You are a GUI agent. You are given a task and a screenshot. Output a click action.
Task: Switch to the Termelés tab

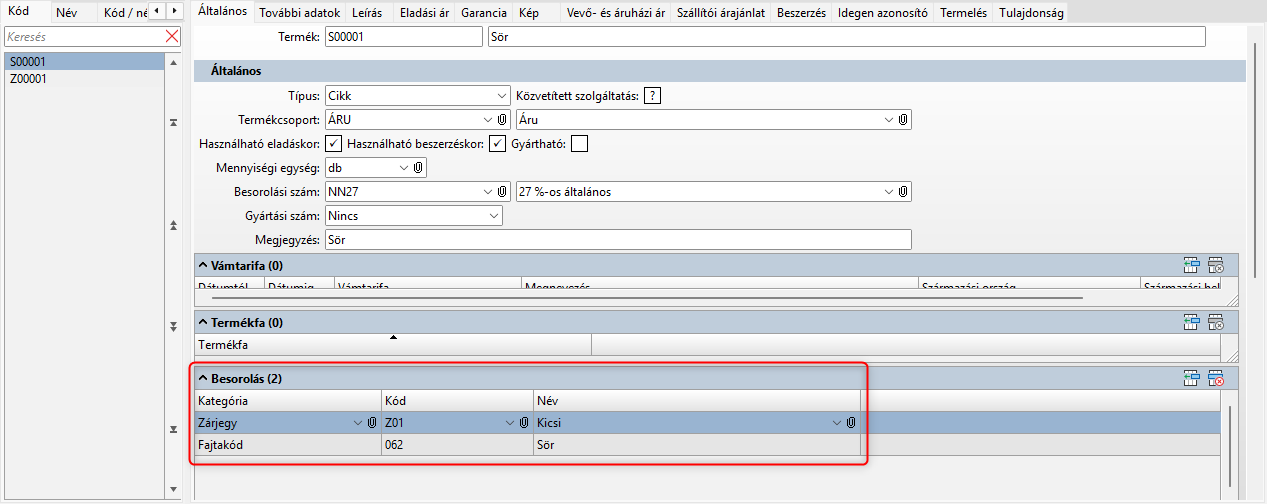tap(963, 14)
